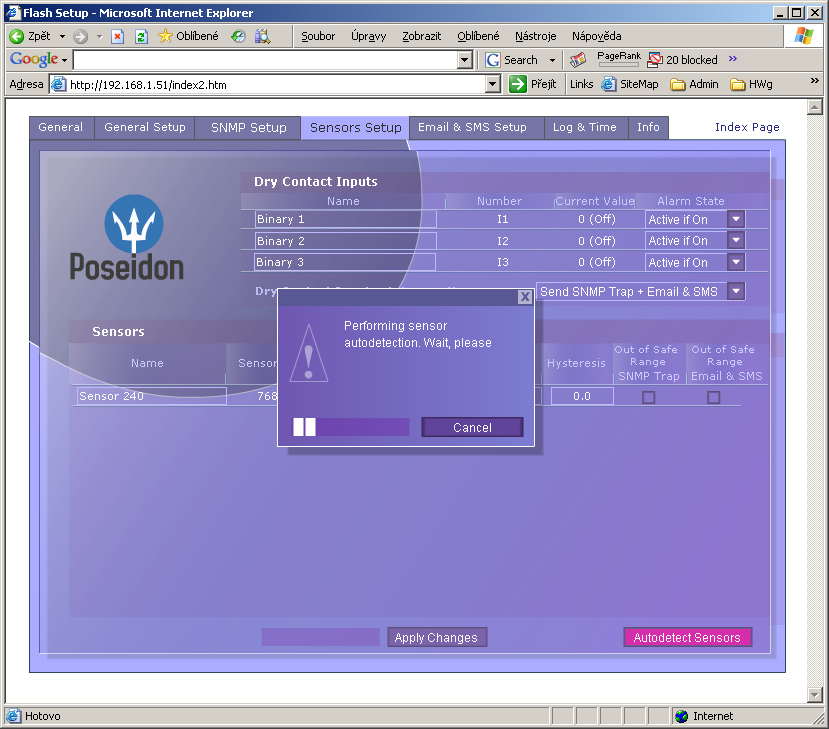Image resolution: width=829 pixels, height=729 pixels.
Task: Click the Internet zone globe icon
Action: pos(682,716)
